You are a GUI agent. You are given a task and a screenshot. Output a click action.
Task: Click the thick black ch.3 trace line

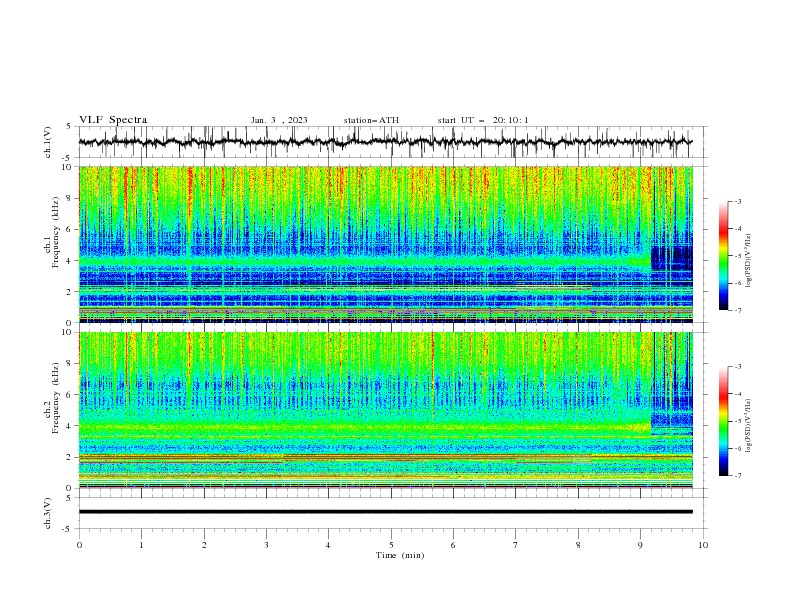pyautogui.click(x=385, y=512)
